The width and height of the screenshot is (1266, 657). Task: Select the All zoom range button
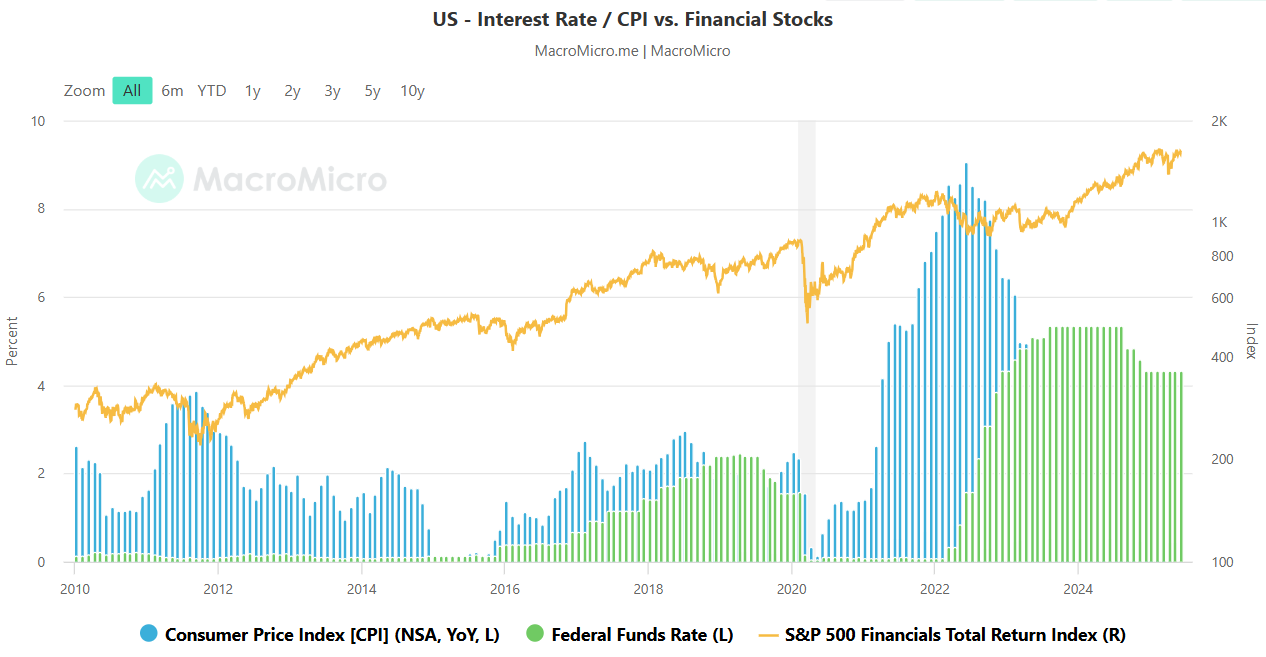pyautogui.click(x=132, y=91)
